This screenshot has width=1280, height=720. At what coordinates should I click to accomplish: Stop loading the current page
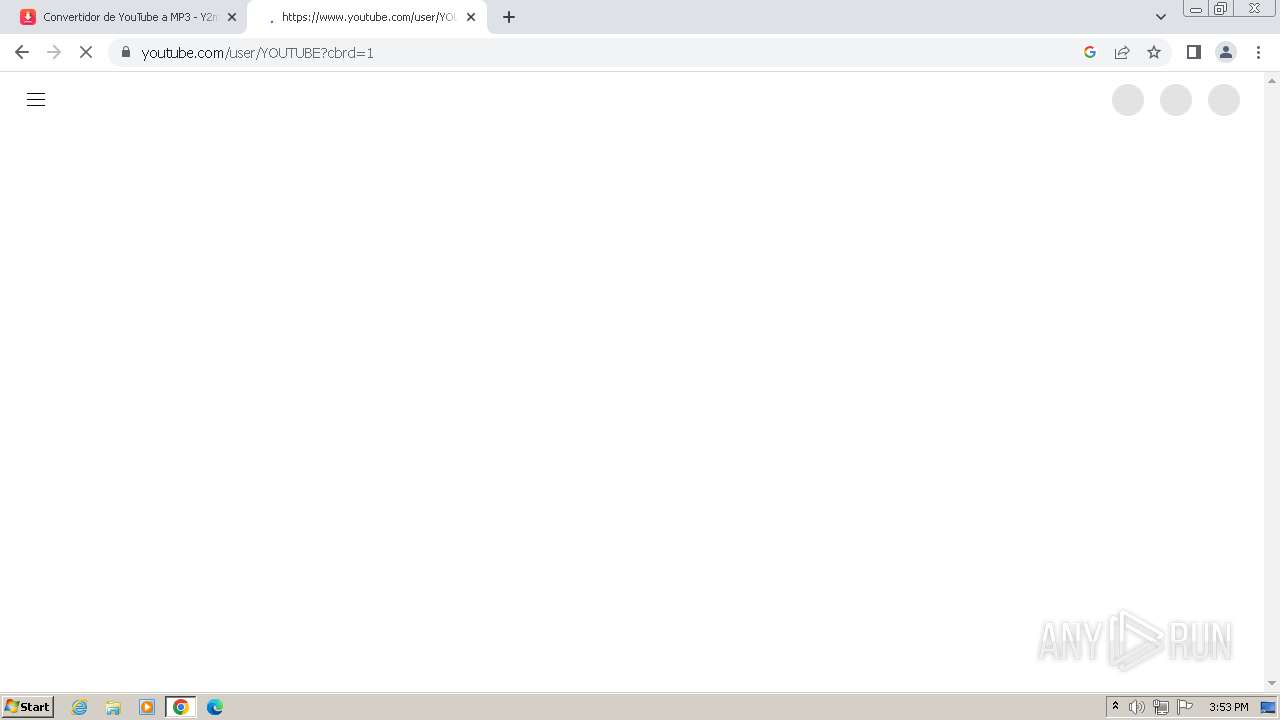pyautogui.click(x=86, y=52)
